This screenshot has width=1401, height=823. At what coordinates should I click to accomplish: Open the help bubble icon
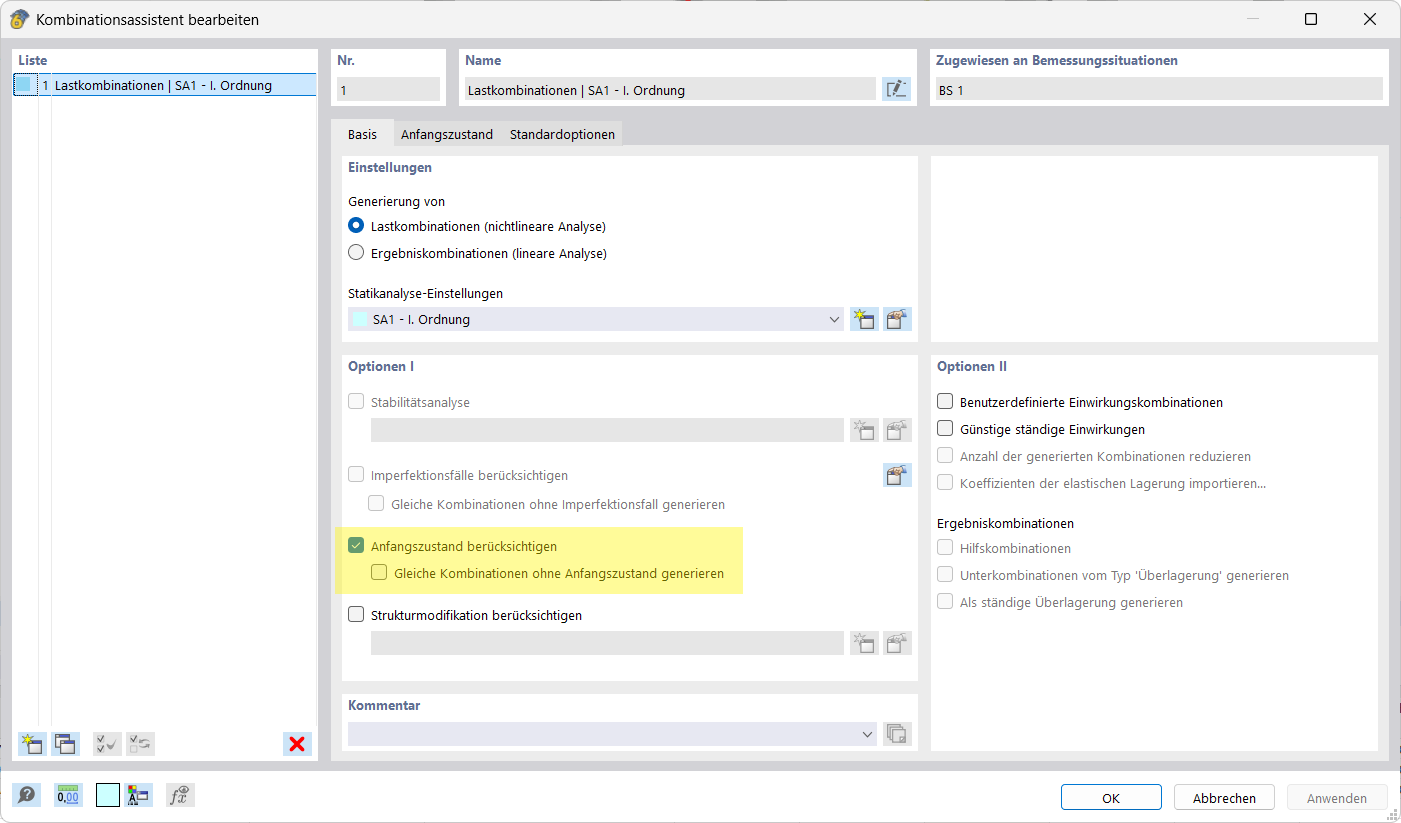pos(27,795)
